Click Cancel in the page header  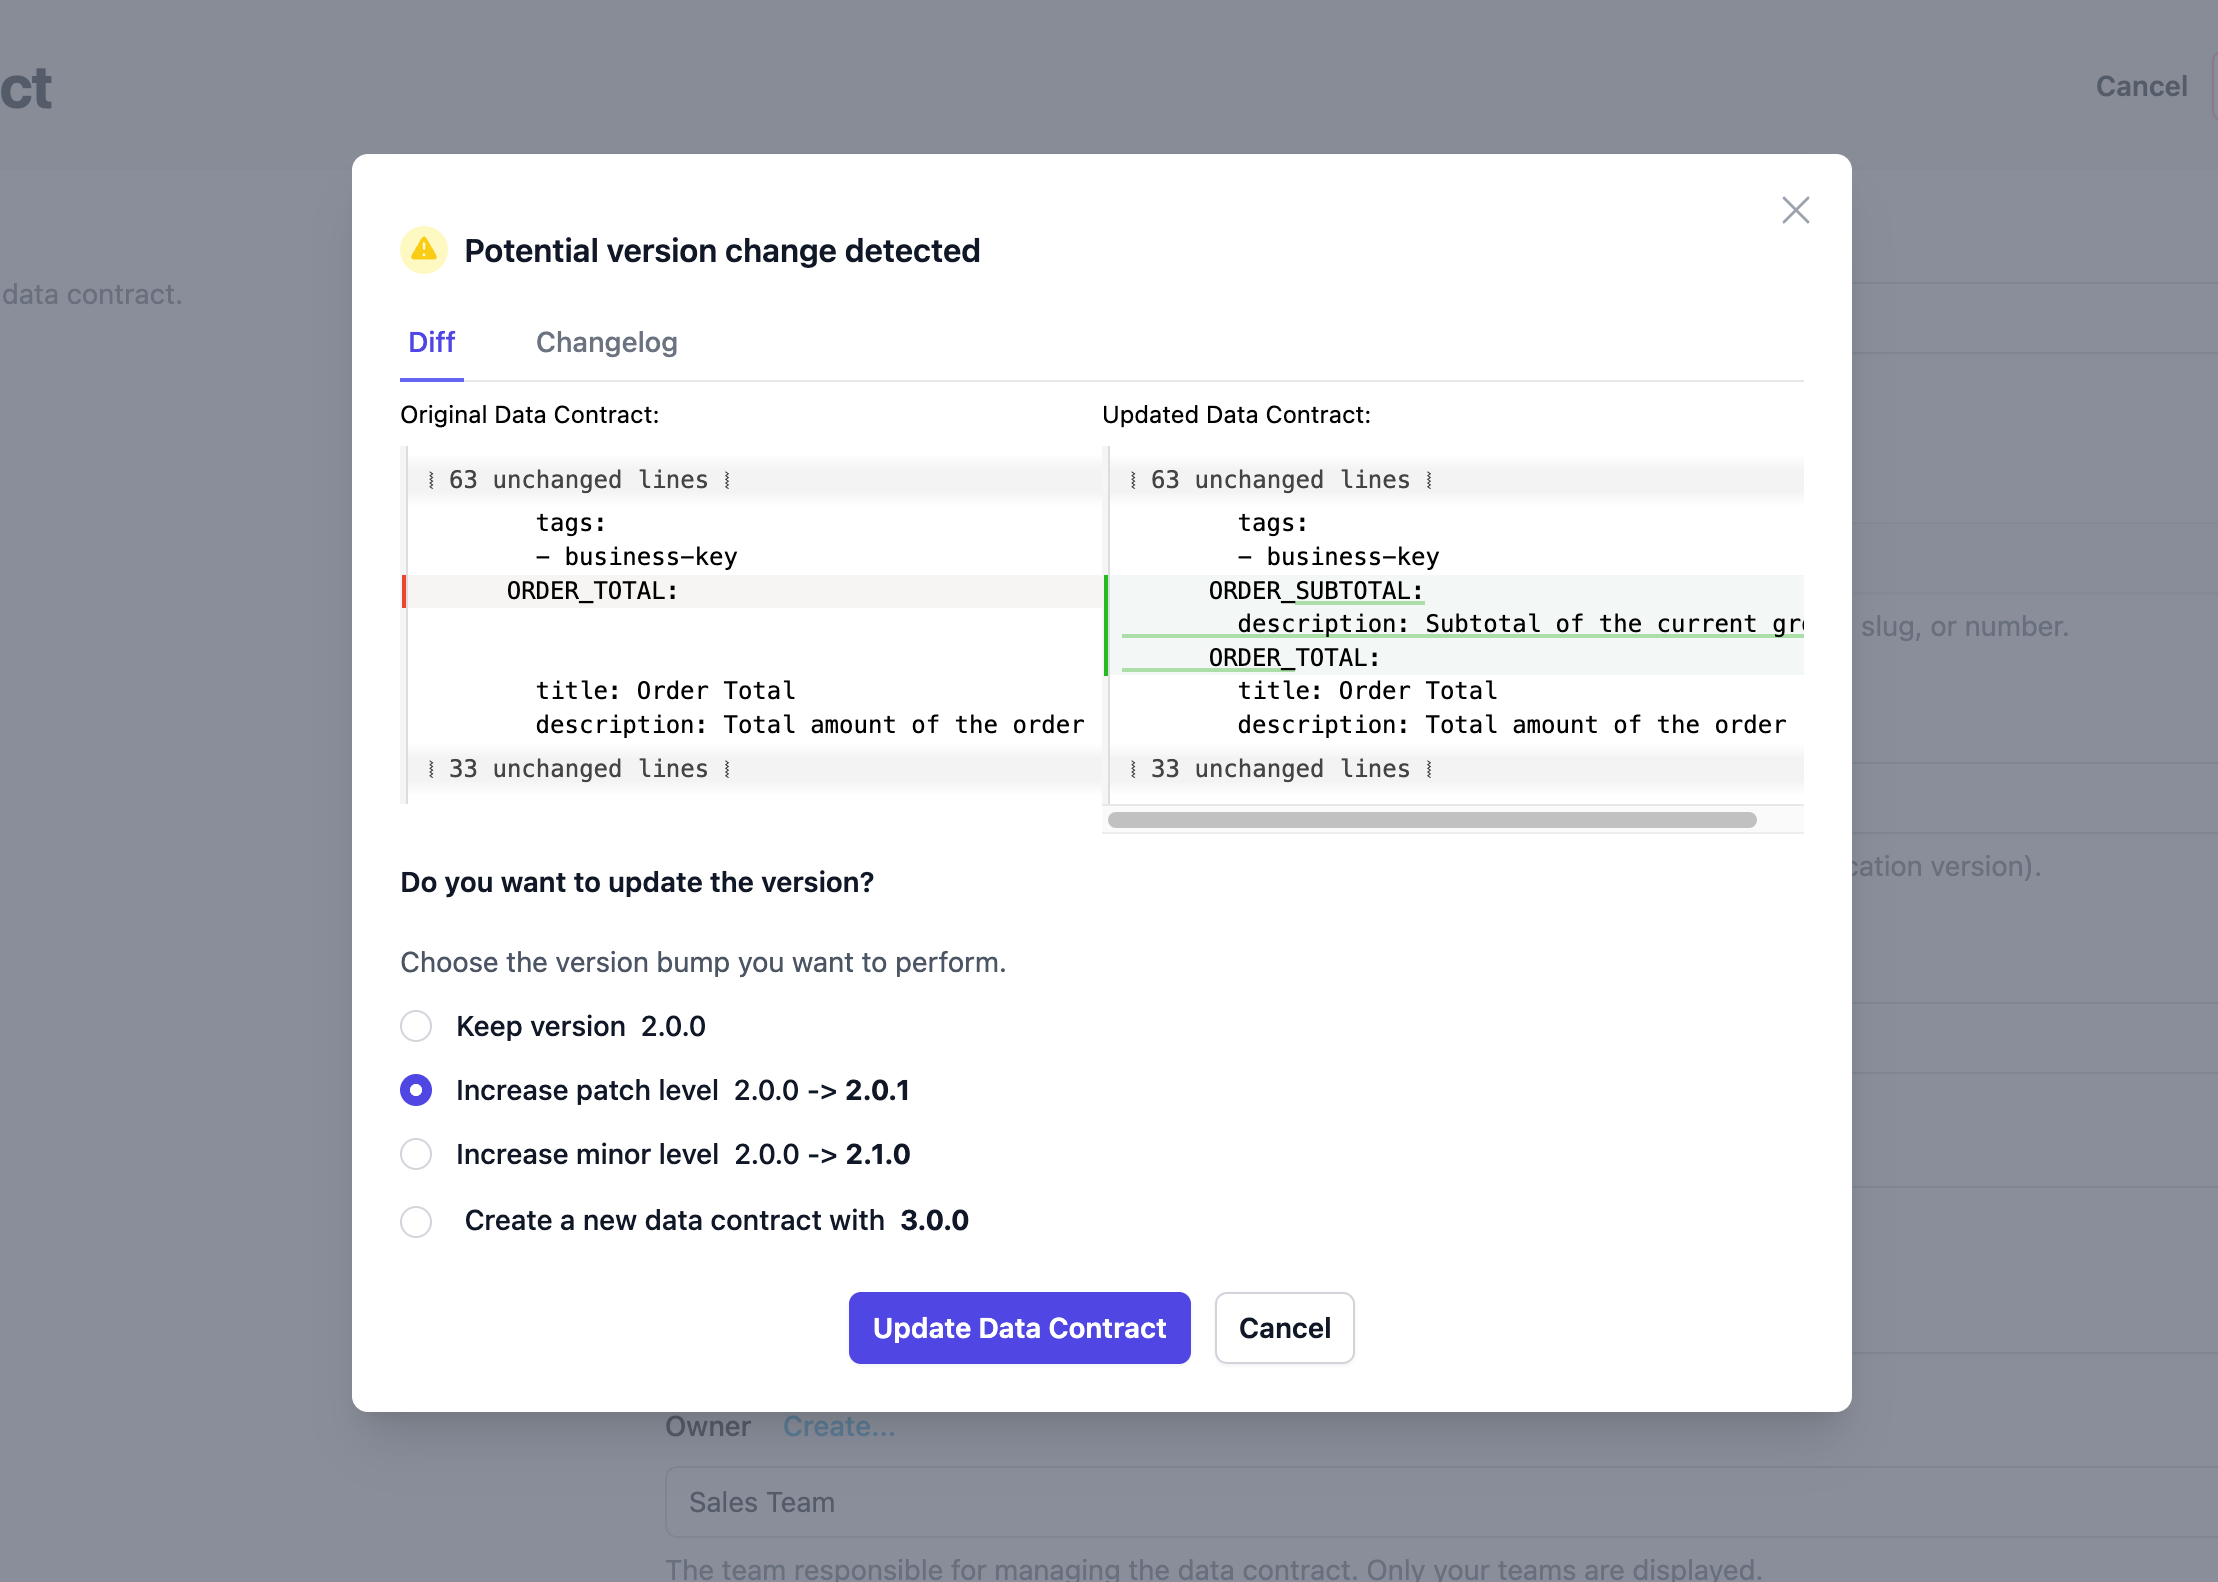click(x=2141, y=87)
